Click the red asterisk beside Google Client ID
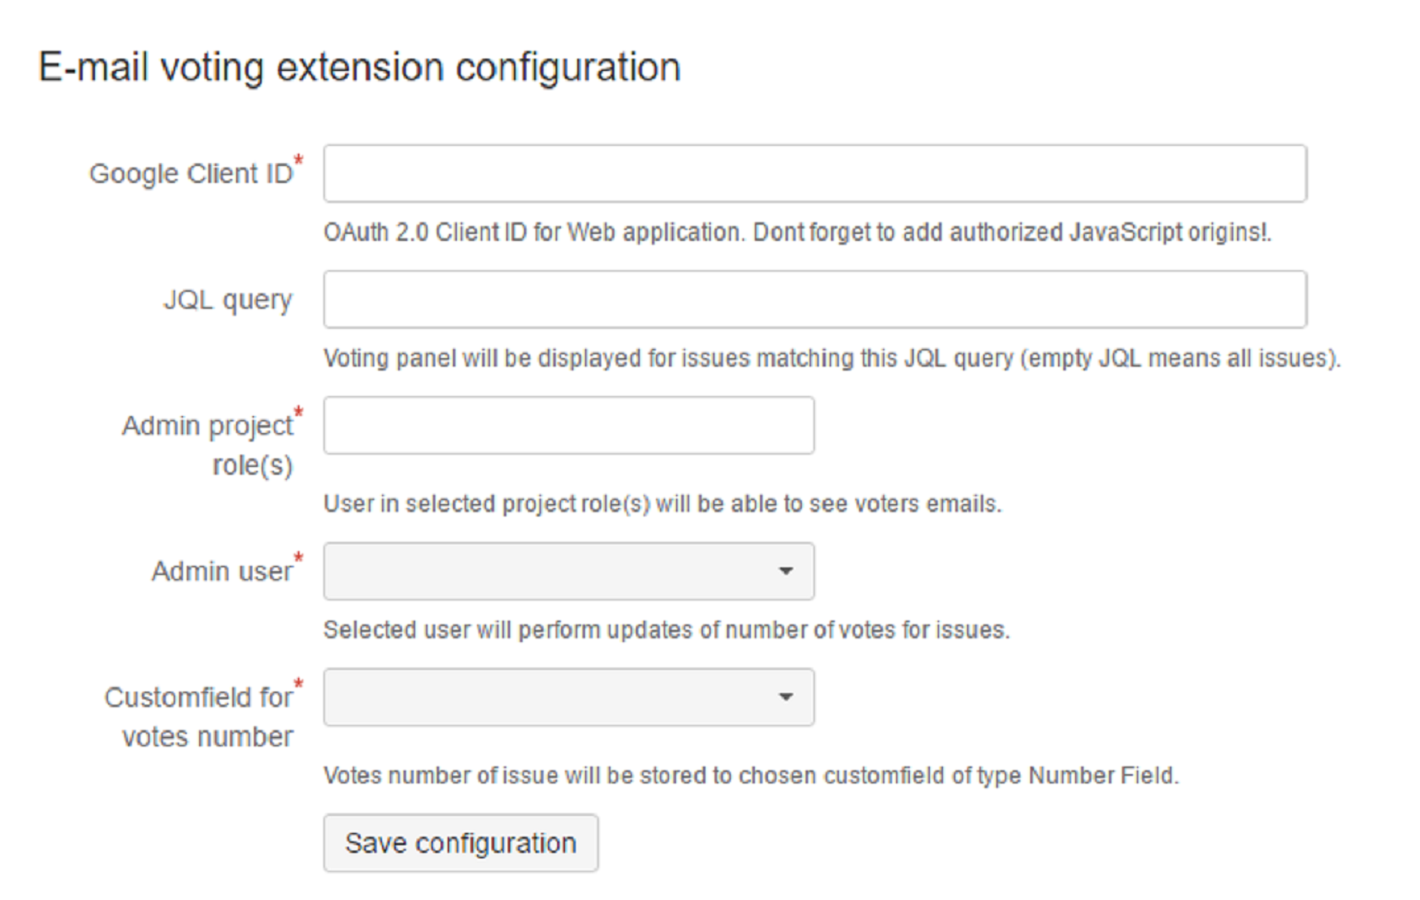 [x=298, y=160]
